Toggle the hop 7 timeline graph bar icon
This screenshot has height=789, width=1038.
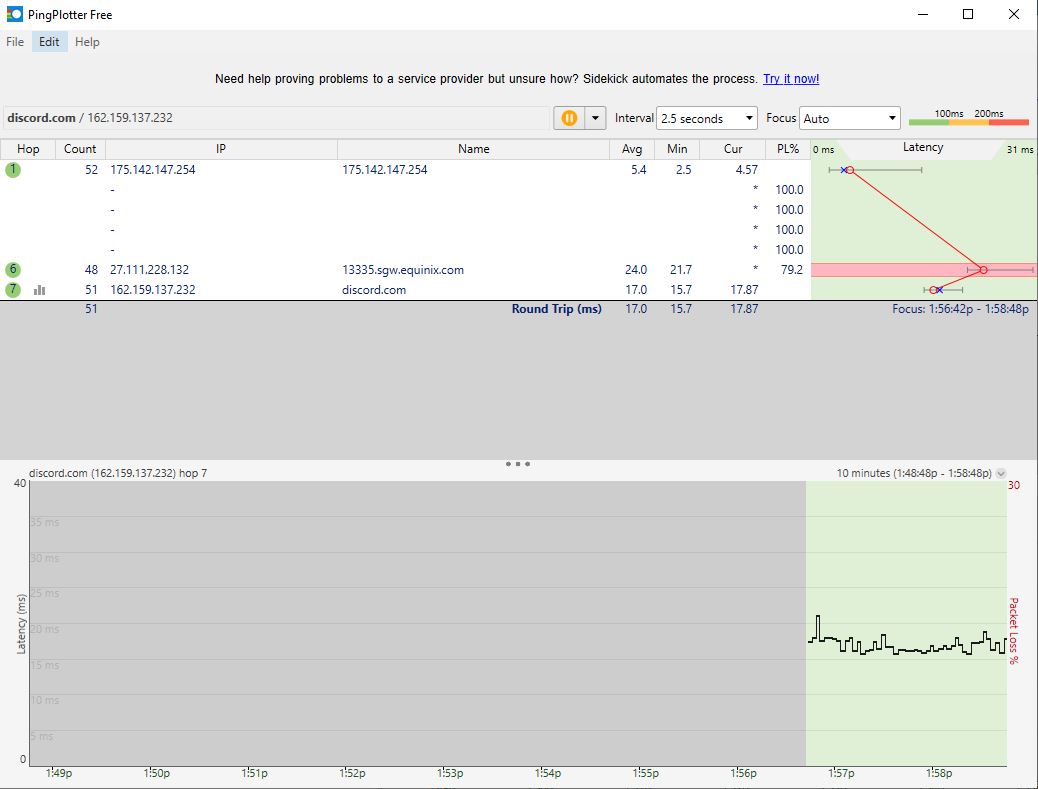pyautogui.click(x=40, y=290)
